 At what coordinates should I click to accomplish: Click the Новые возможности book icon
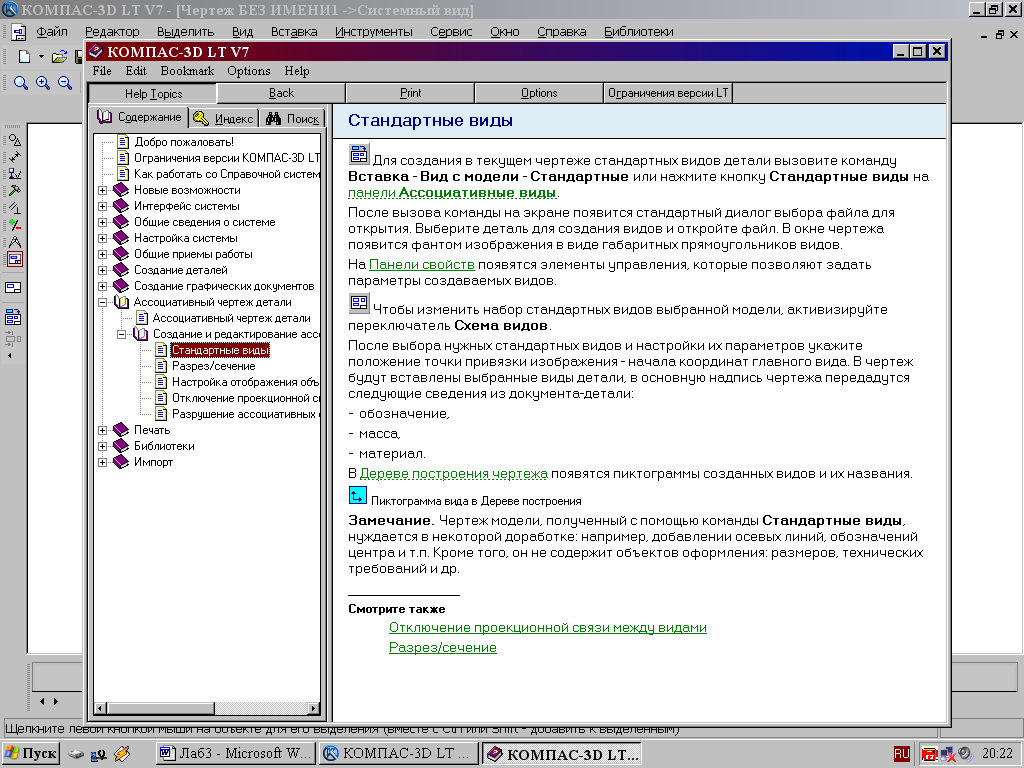click(121, 190)
